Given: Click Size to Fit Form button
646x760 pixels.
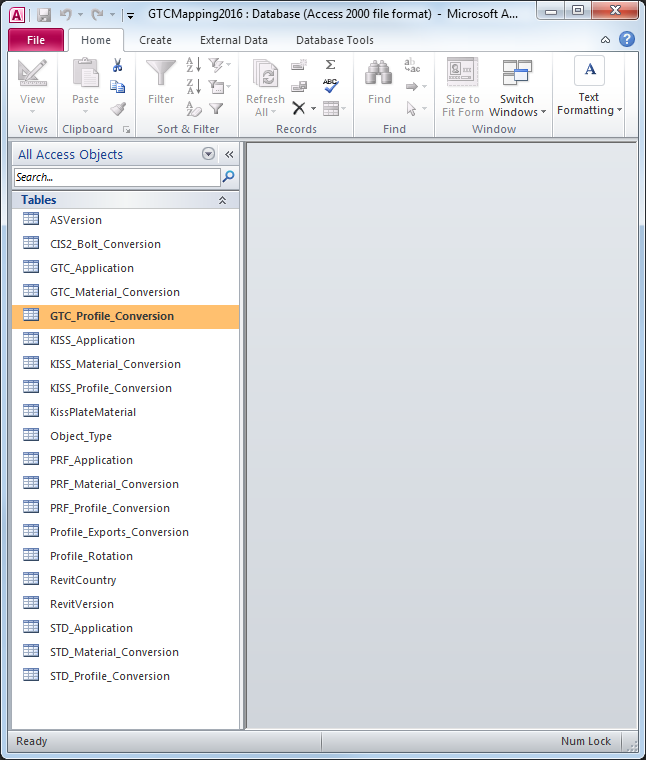Looking at the screenshot, I should [x=463, y=87].
